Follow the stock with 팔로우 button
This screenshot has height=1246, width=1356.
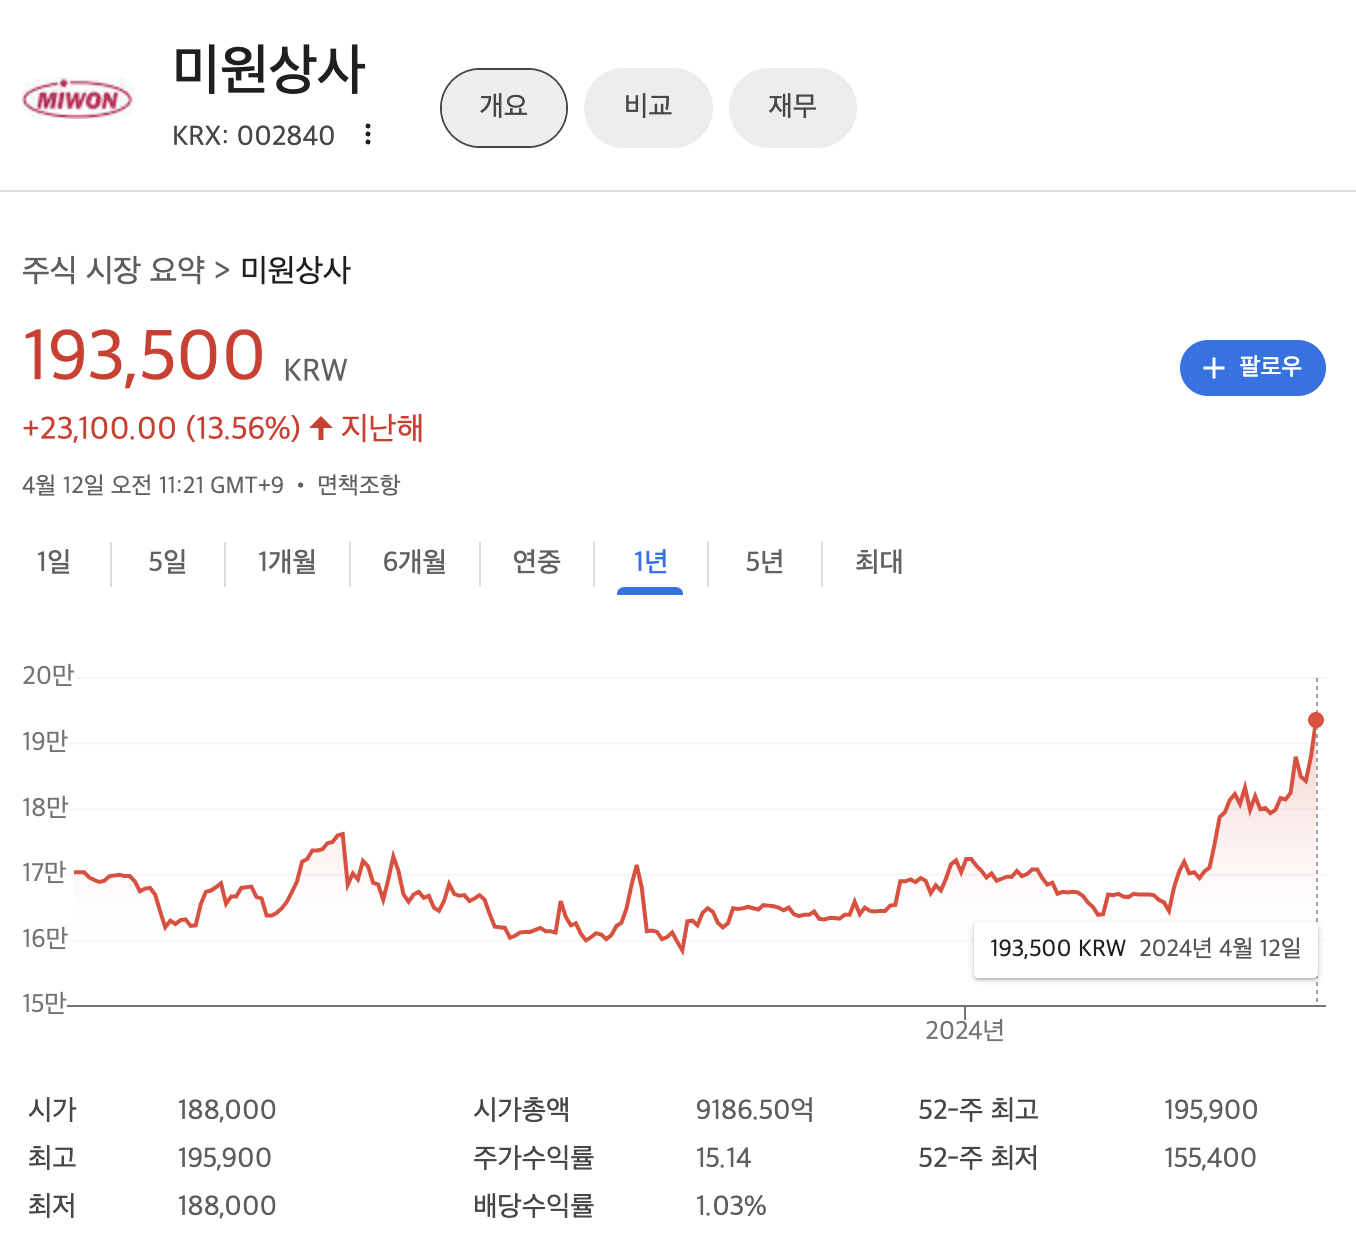point(1253,368)
